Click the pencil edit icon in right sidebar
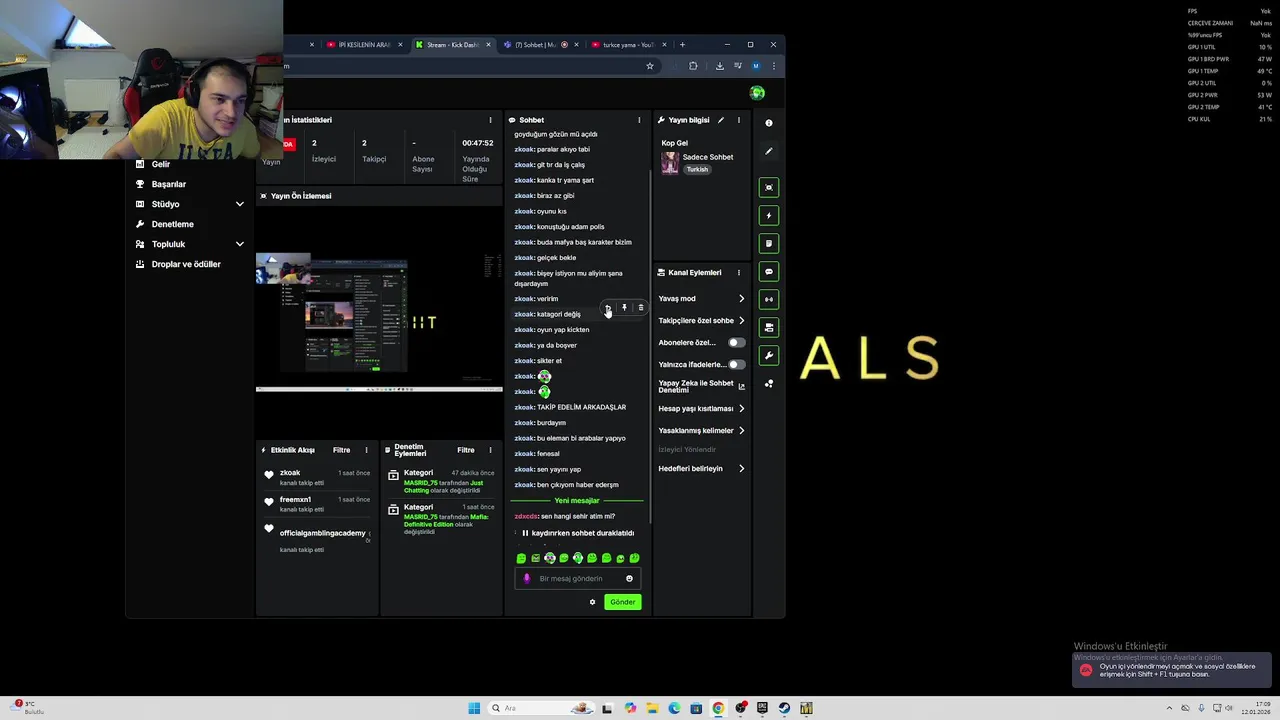This screenshot has width=1280, height=720. click(x=769, y=151)
